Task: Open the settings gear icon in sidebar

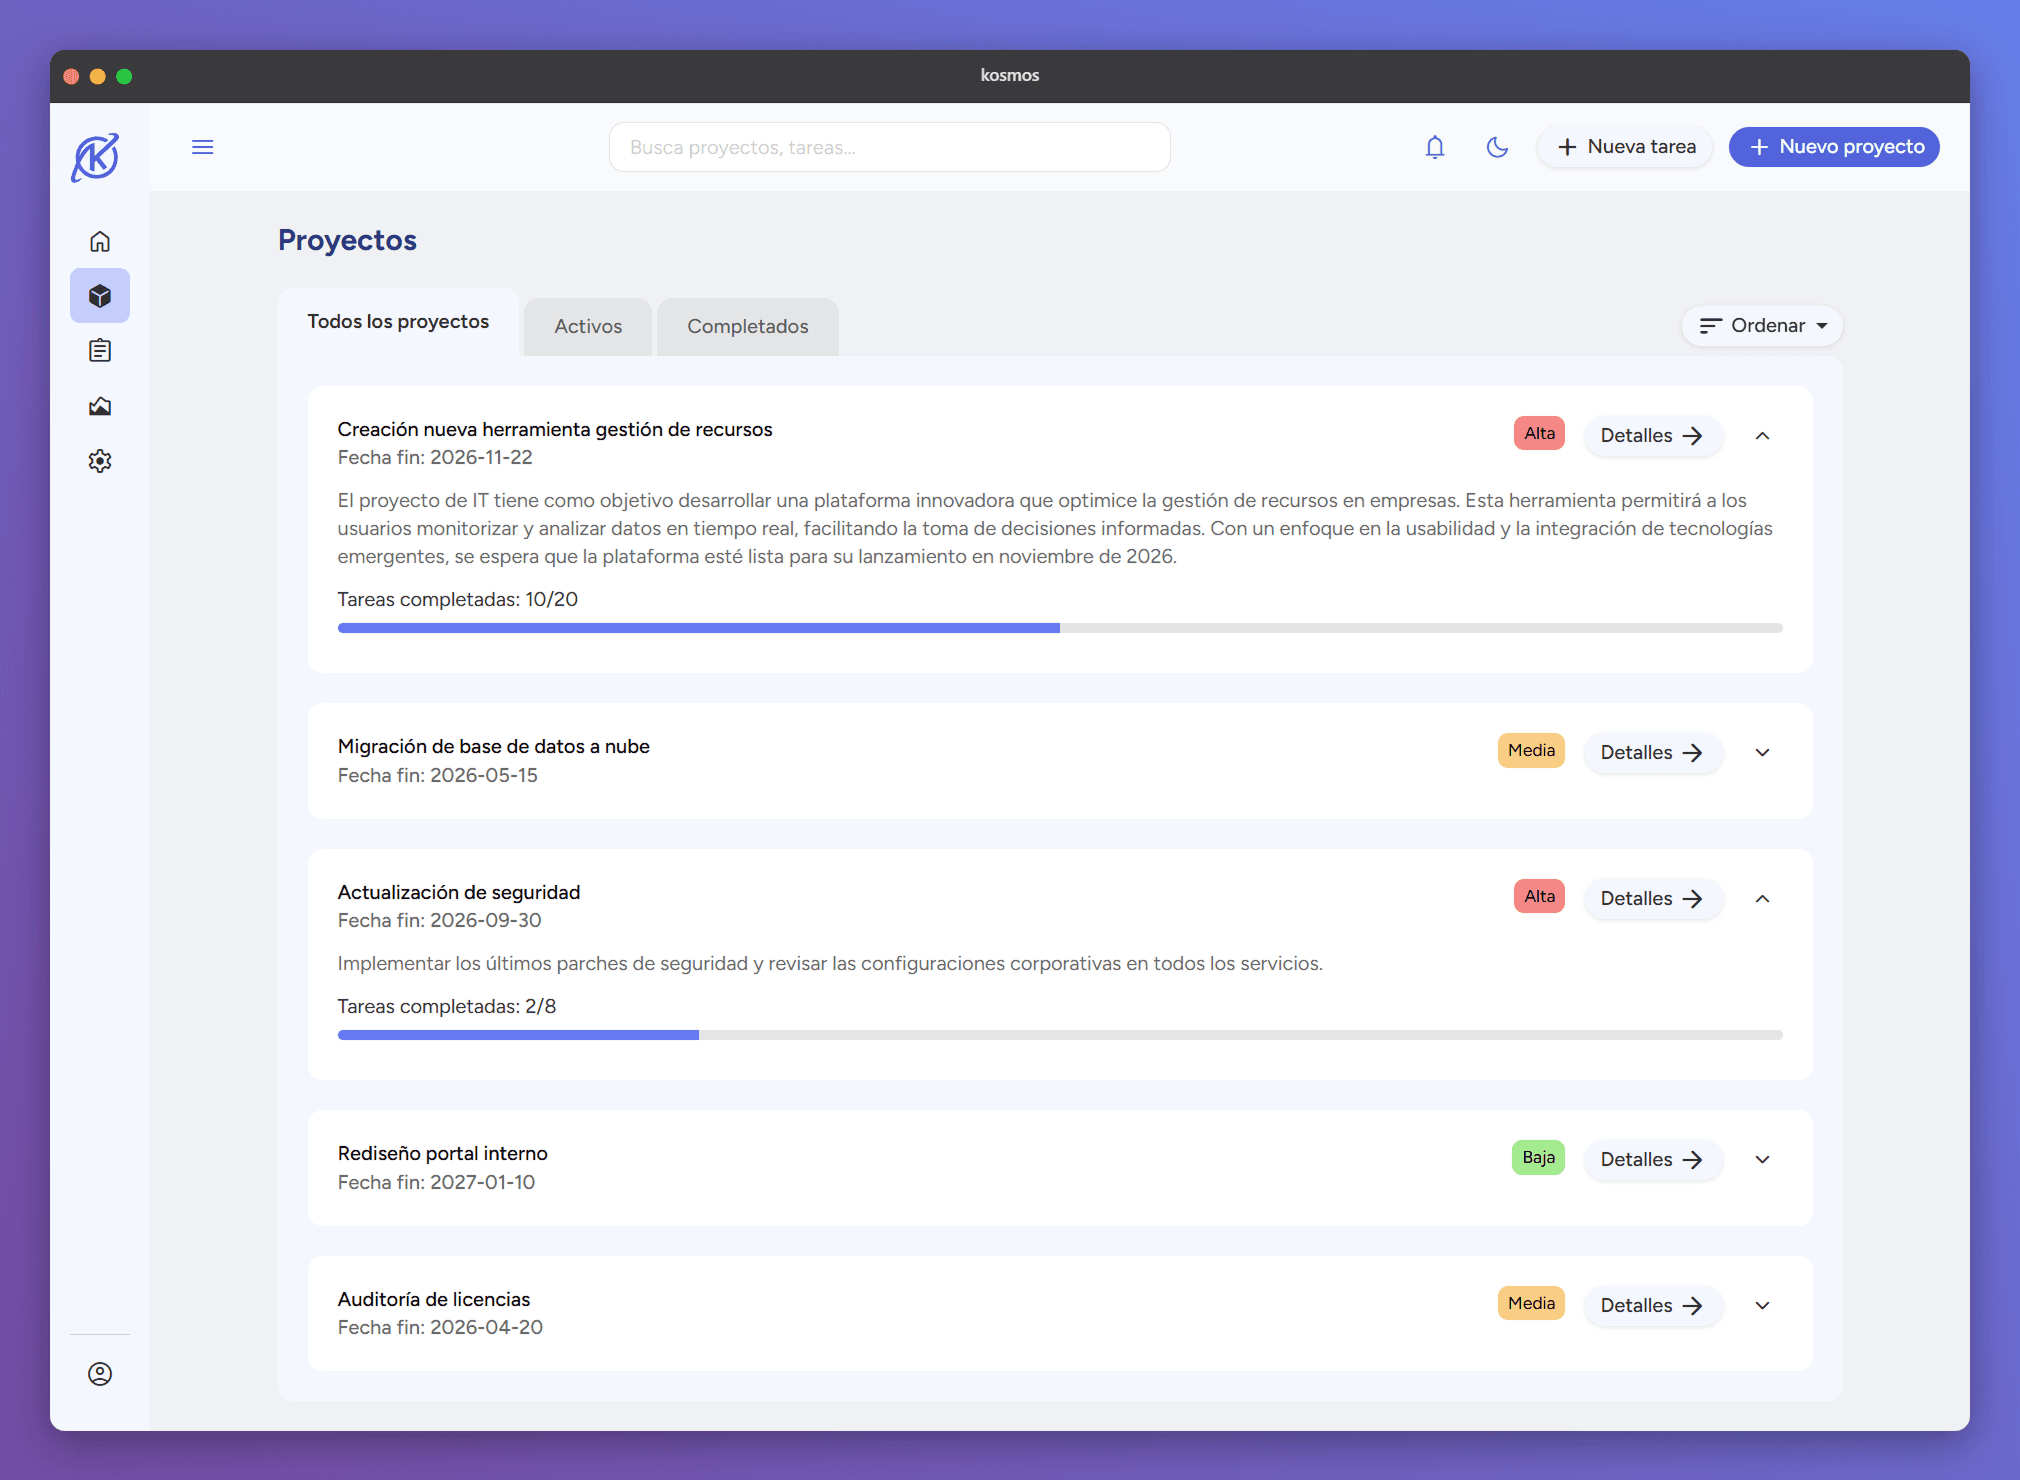Action: (x=100, y=461)
